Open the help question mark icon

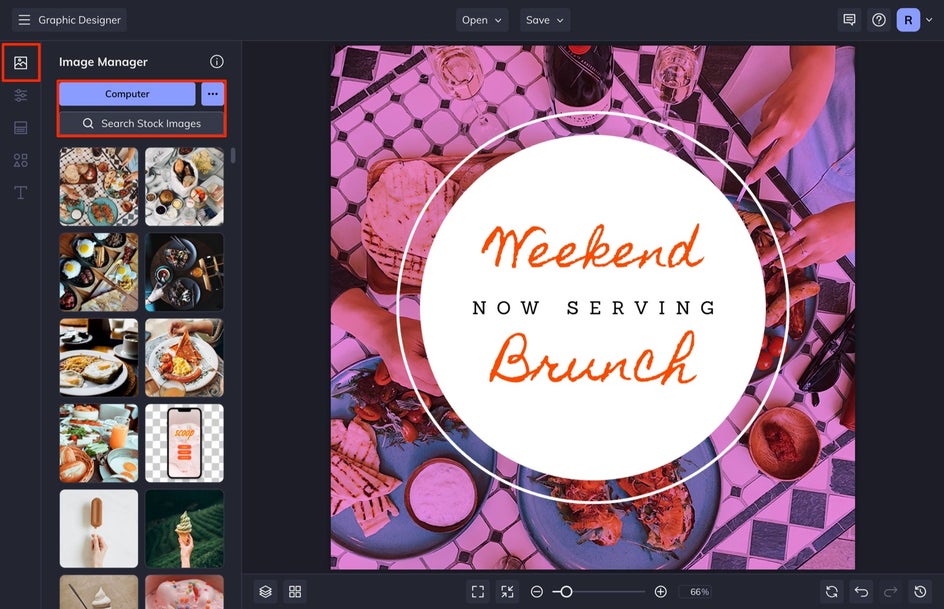point(879,20)
